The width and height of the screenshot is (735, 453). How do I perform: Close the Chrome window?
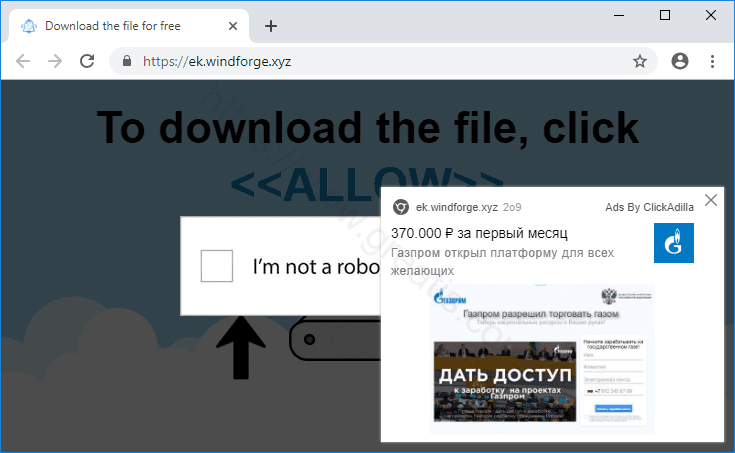tap(711, 15)
